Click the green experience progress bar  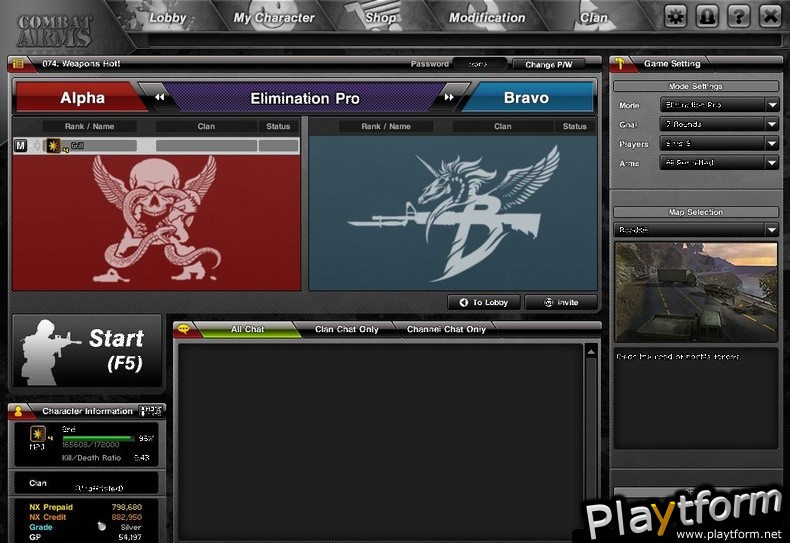(98, 438)
